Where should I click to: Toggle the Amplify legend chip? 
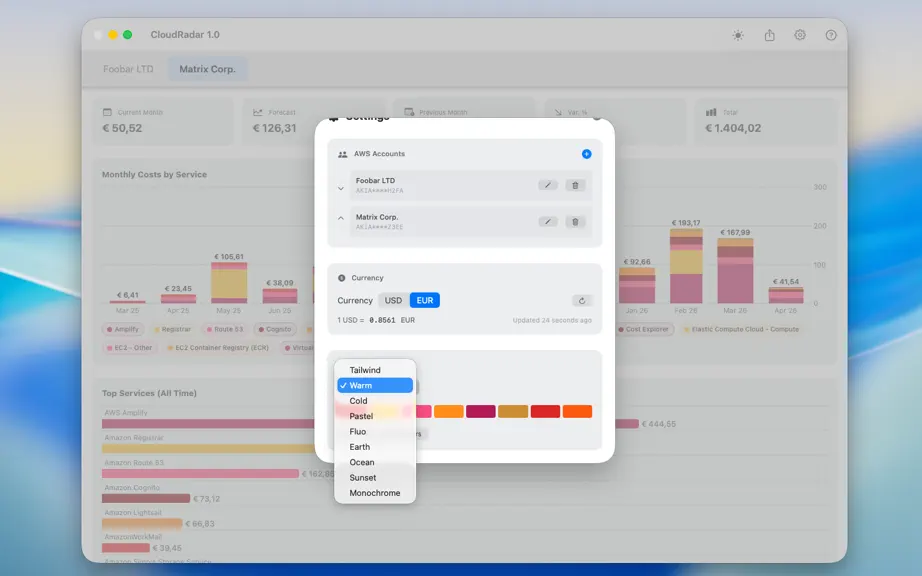pos(123,329)
